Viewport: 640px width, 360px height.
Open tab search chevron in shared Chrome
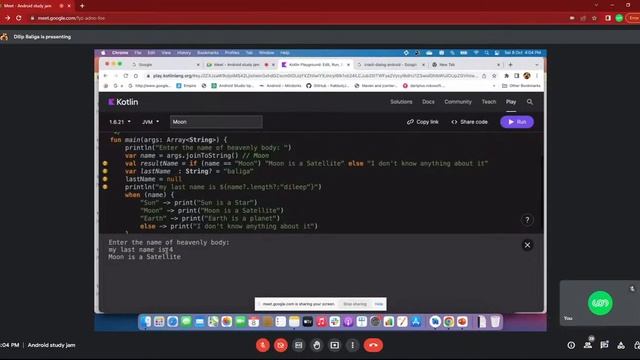tap(536, 64)
